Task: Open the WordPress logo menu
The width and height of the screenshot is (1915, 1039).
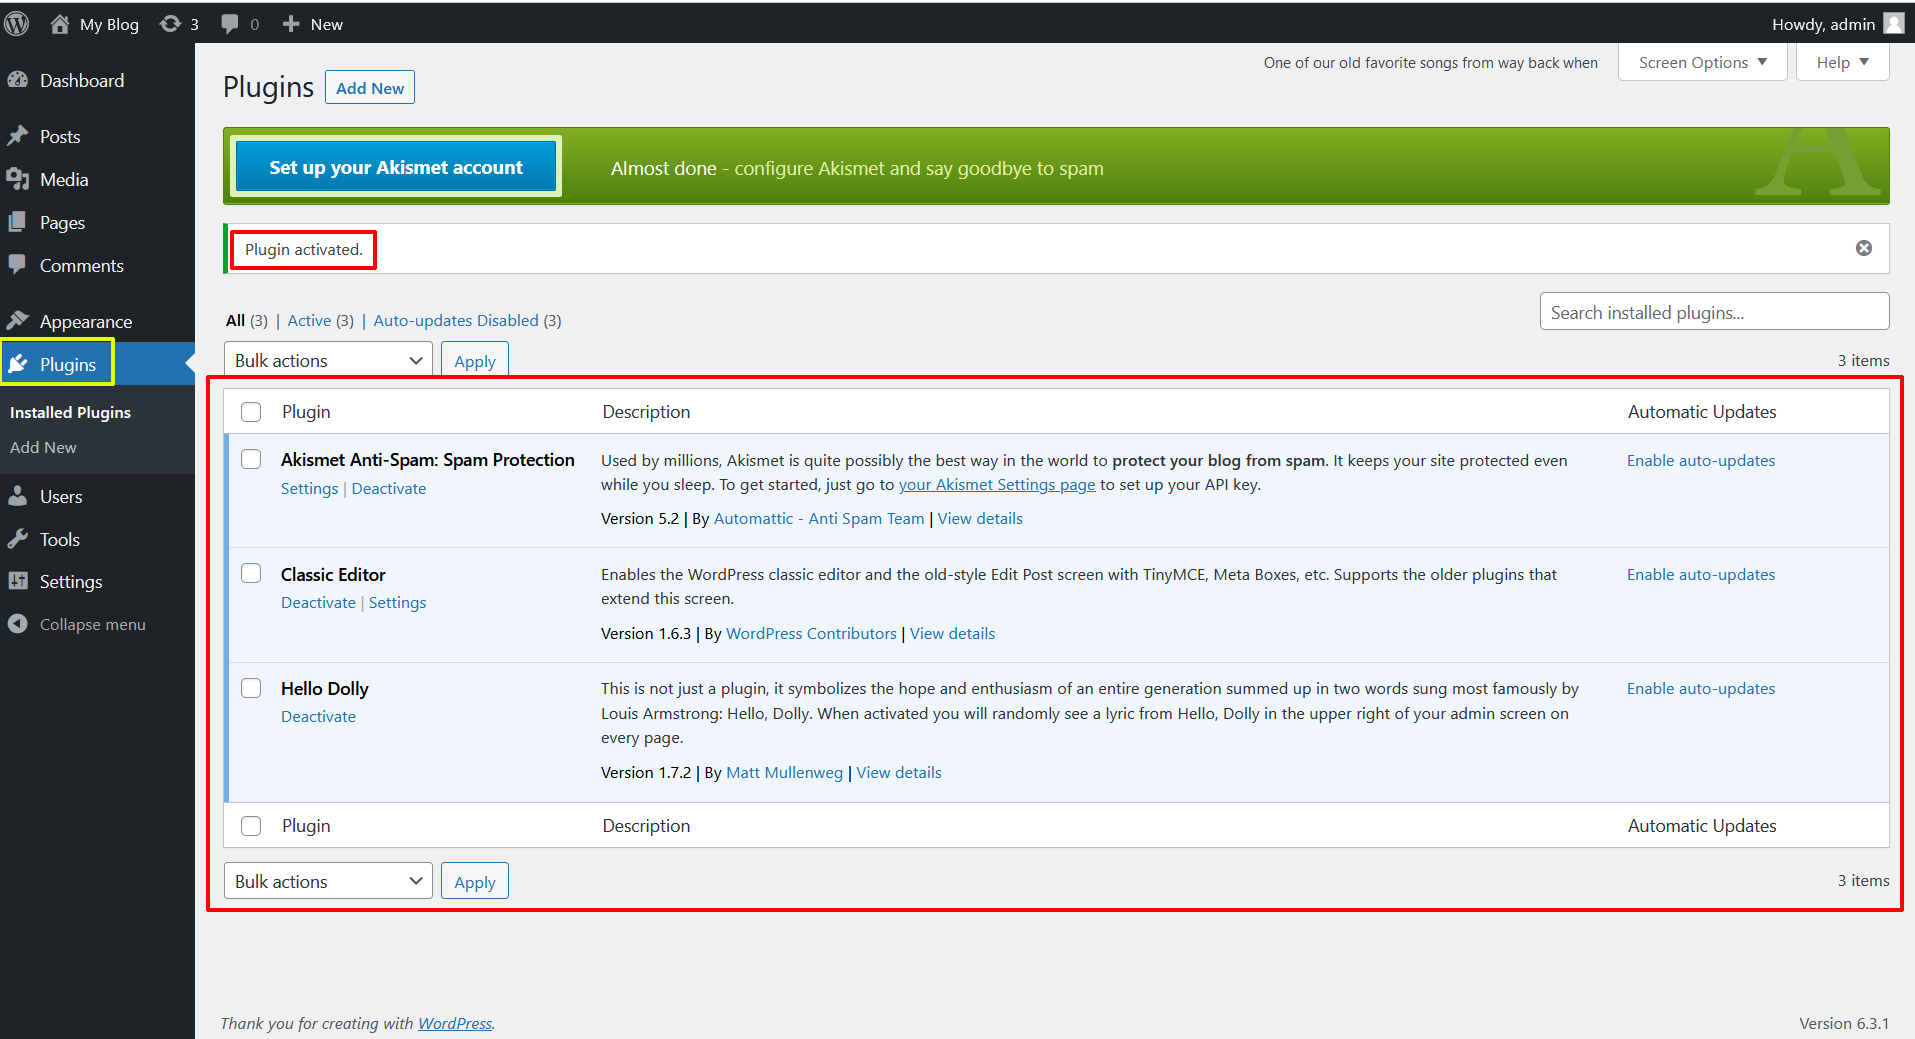Action: tap(16, 23)
